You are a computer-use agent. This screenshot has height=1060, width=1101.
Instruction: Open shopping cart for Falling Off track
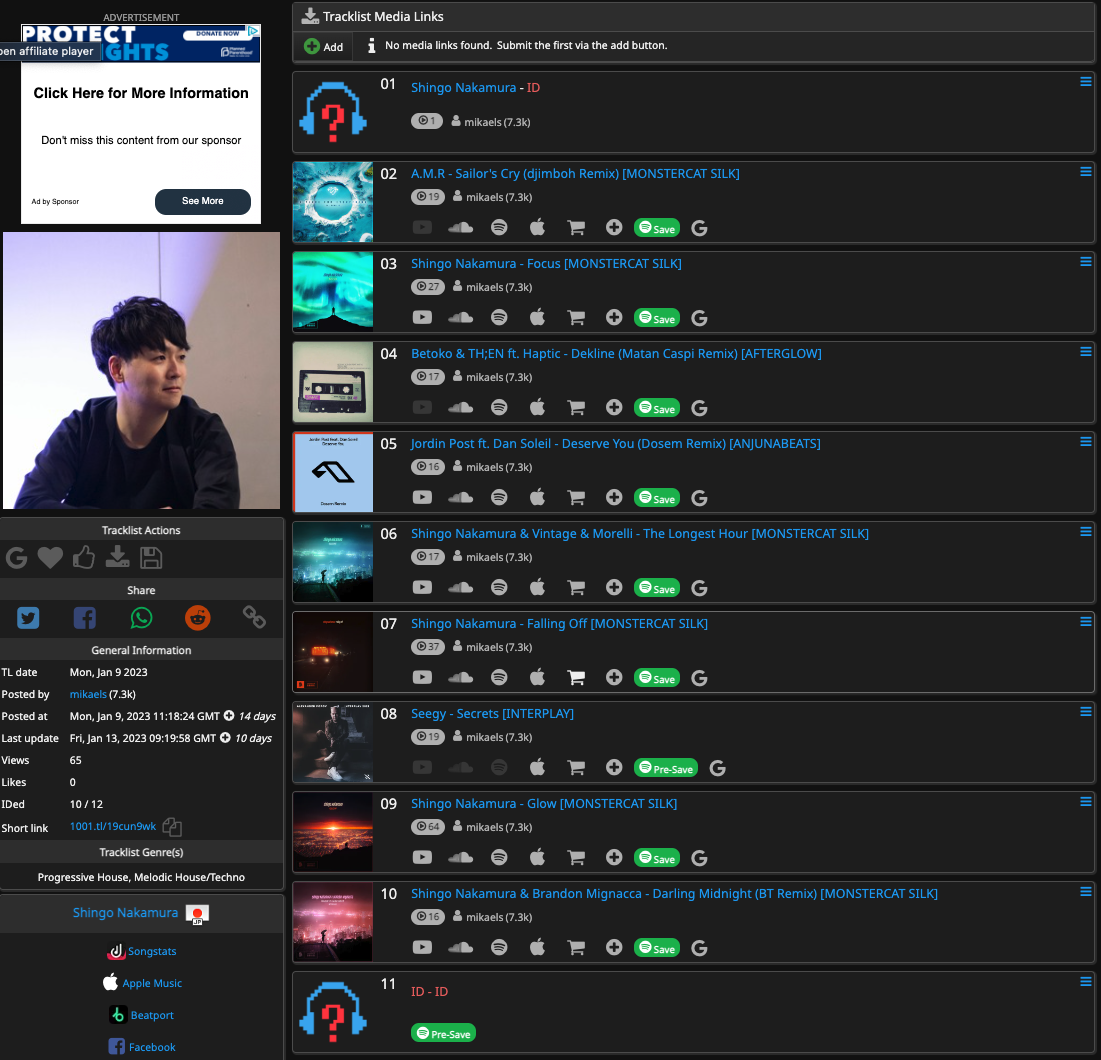pos(576,678)
